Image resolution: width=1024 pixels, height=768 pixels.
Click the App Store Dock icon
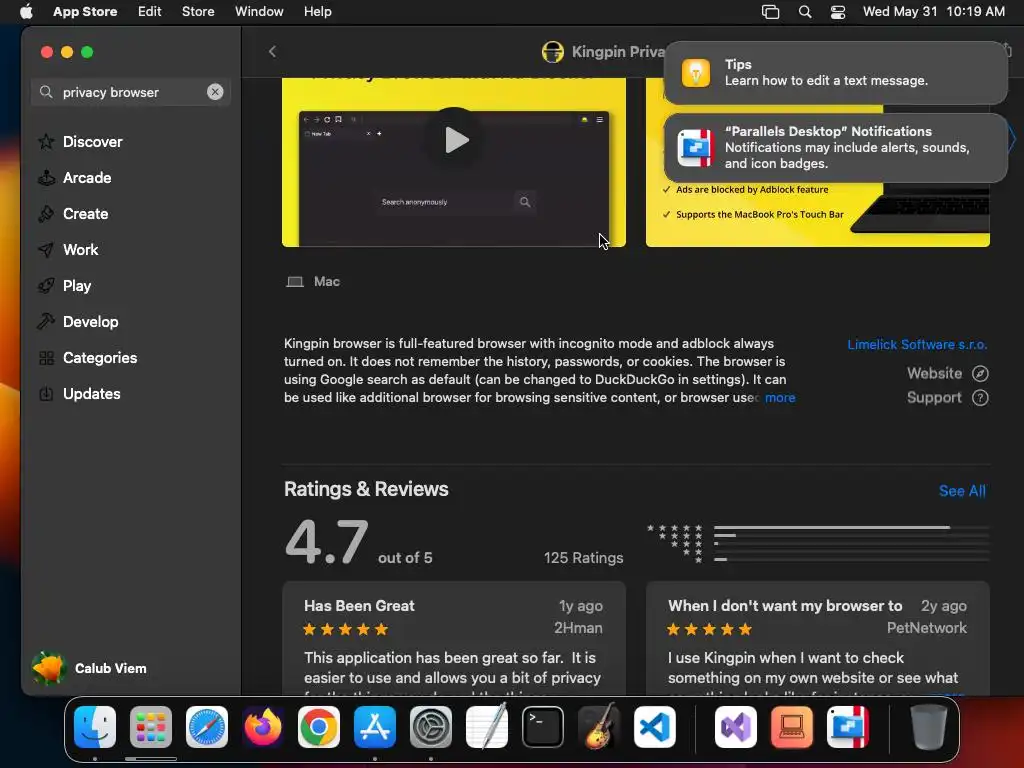pos(375,727)
